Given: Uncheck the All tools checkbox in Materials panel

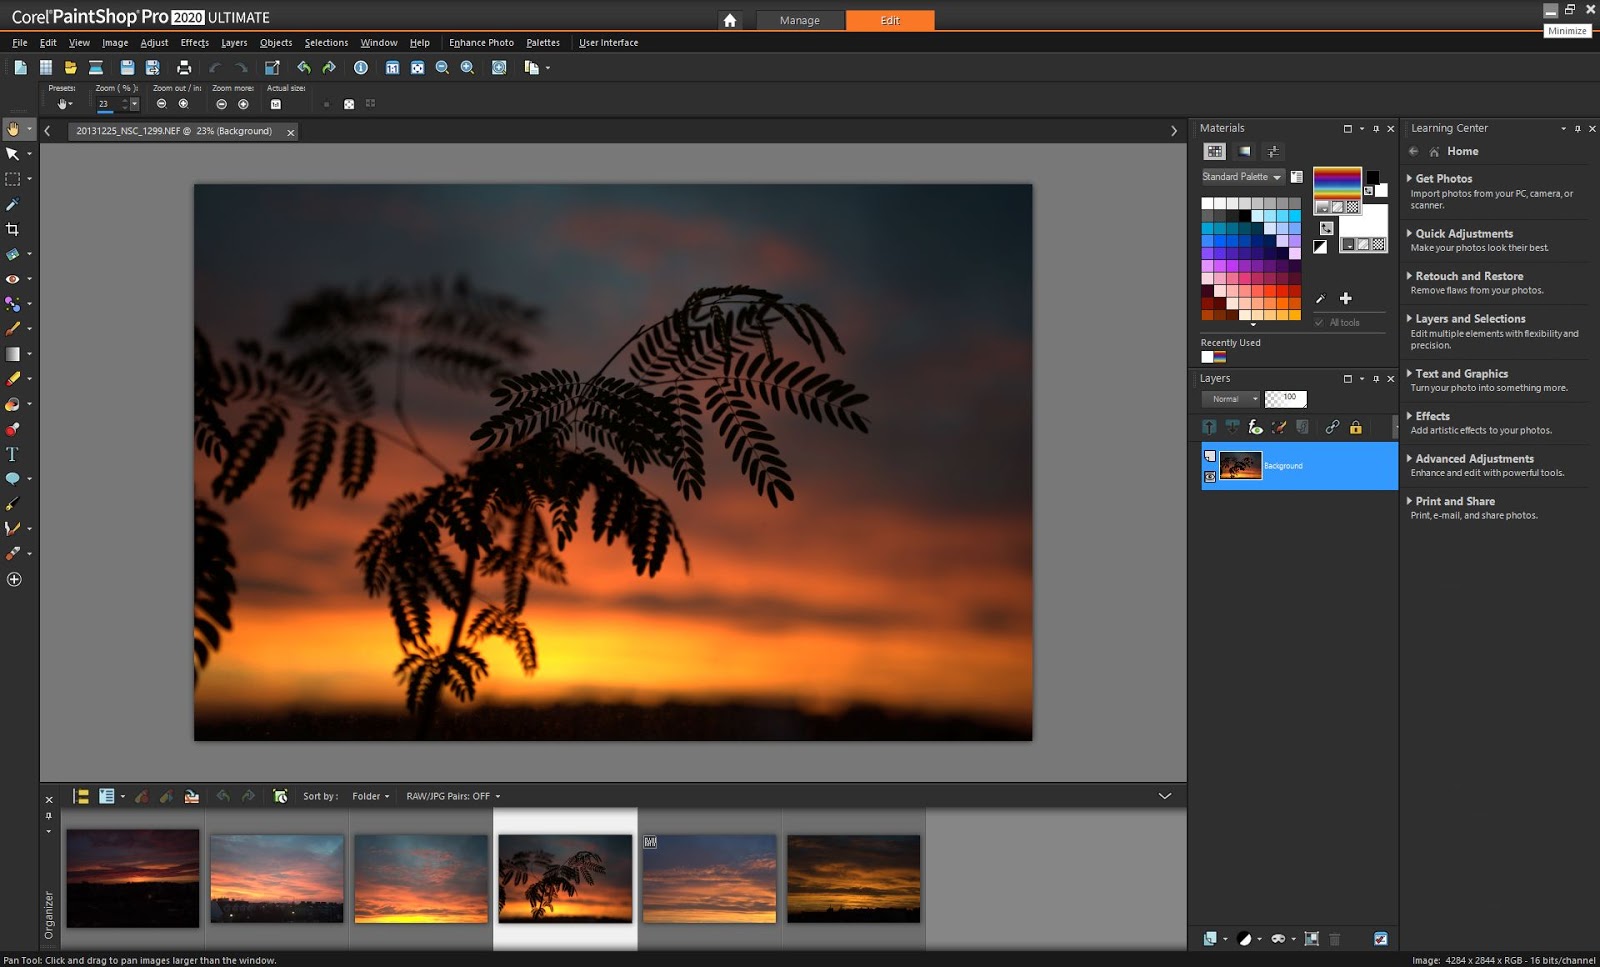Looking at the screenshot, I should point(1317,322).
